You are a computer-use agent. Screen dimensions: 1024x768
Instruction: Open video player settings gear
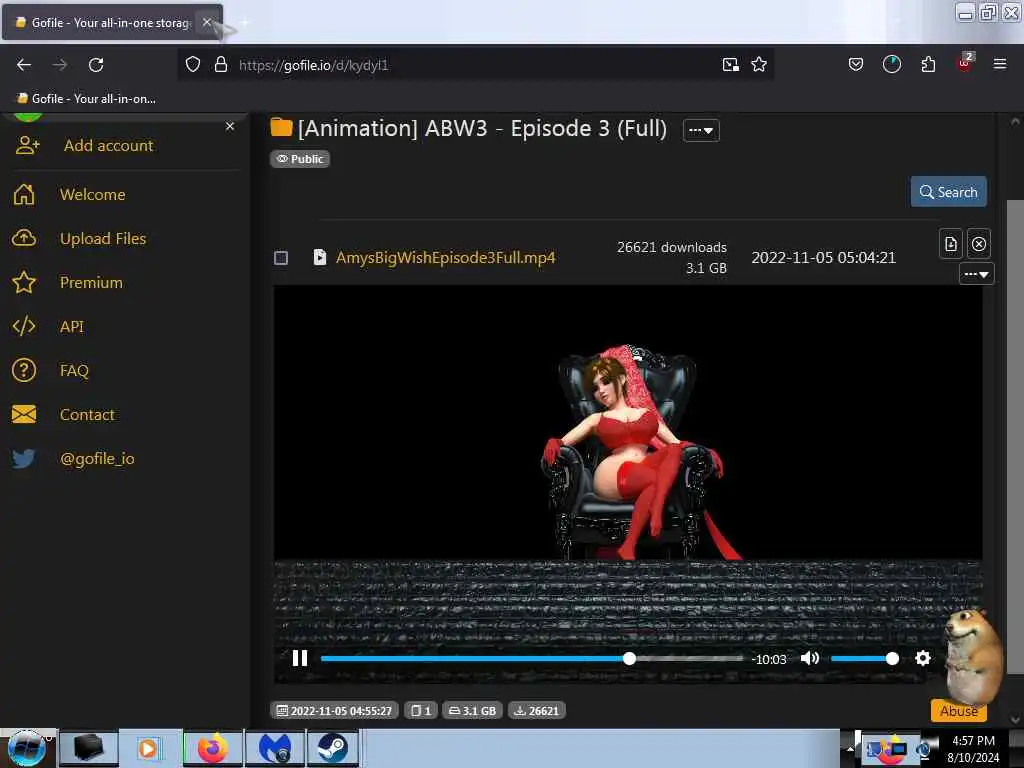[x=923, y=658]
